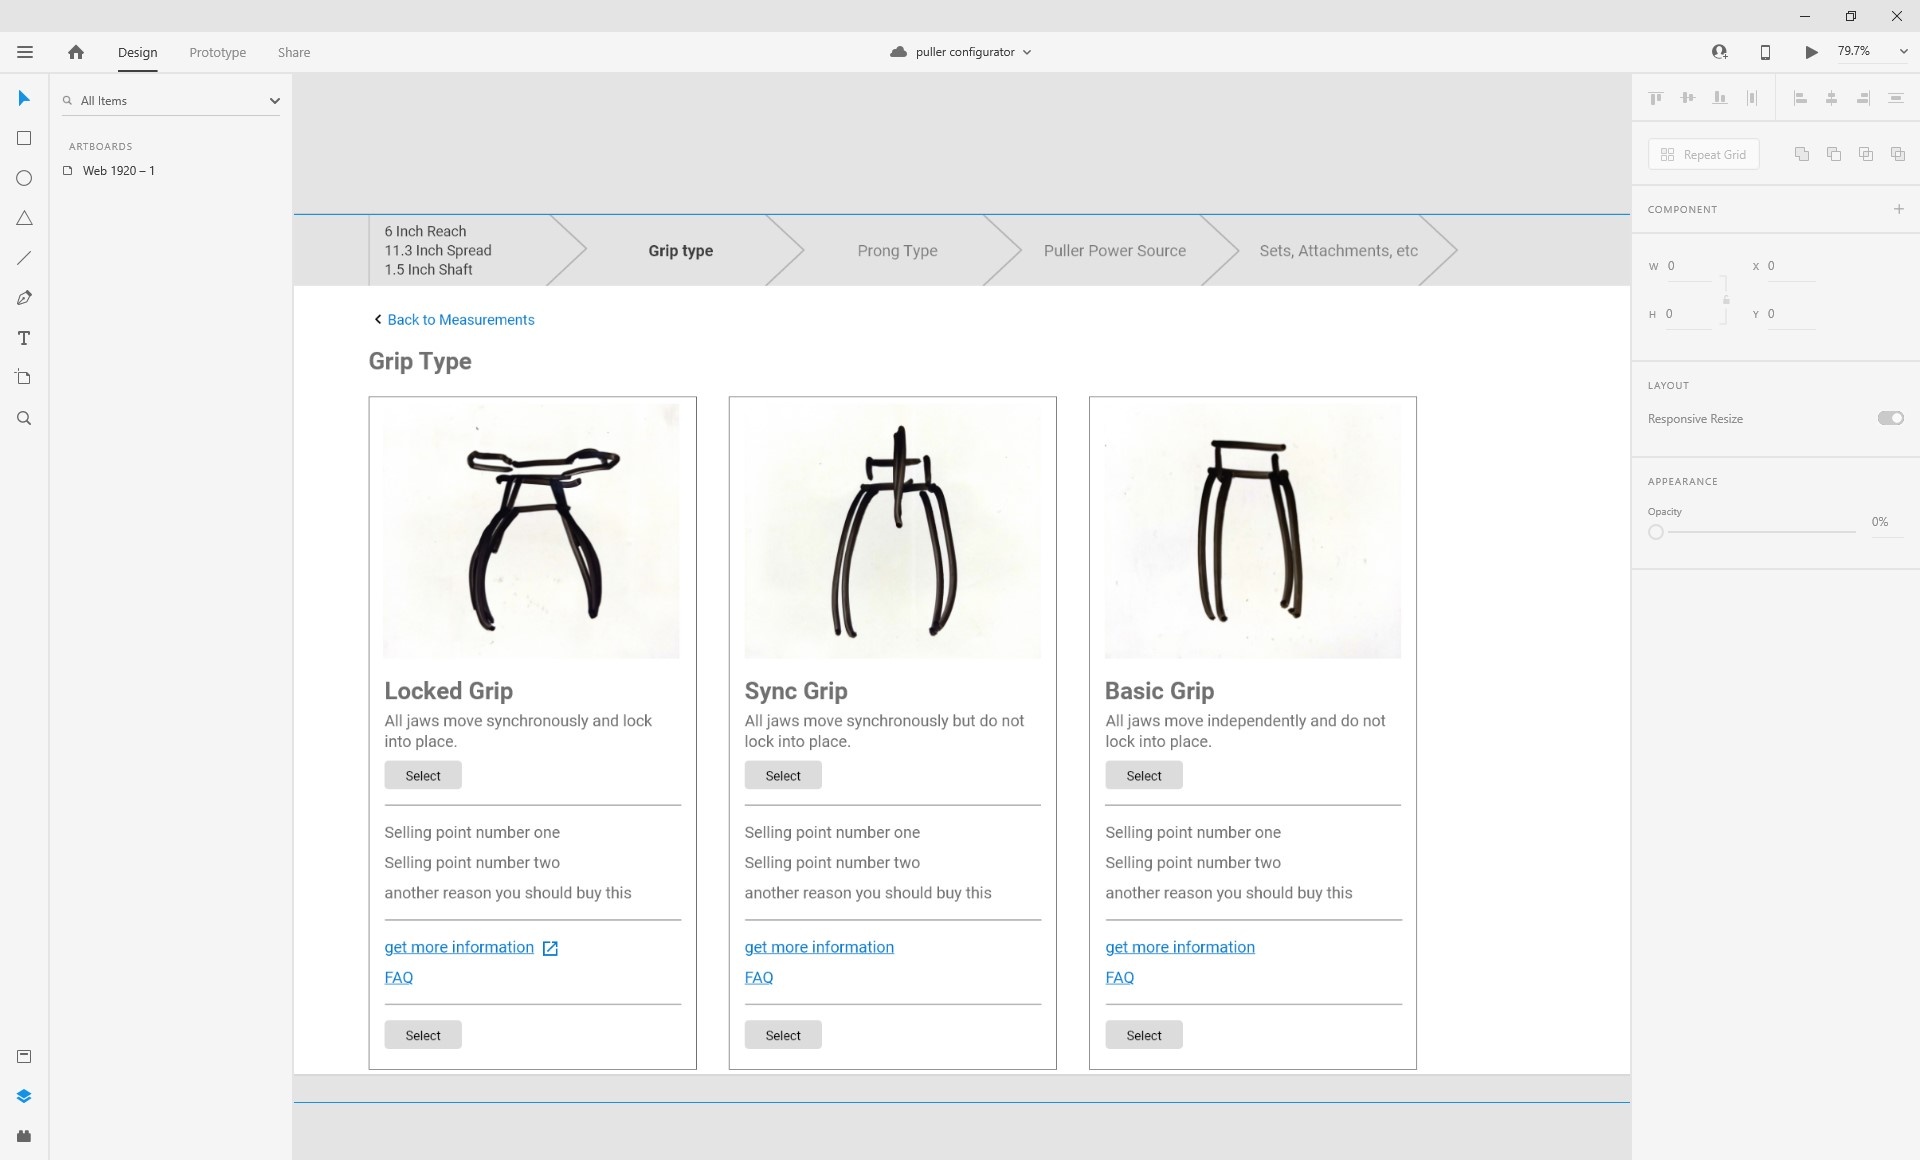Switch to the Share tab
This screenshot has height=1160, width=1920.
tap(294, 52)
